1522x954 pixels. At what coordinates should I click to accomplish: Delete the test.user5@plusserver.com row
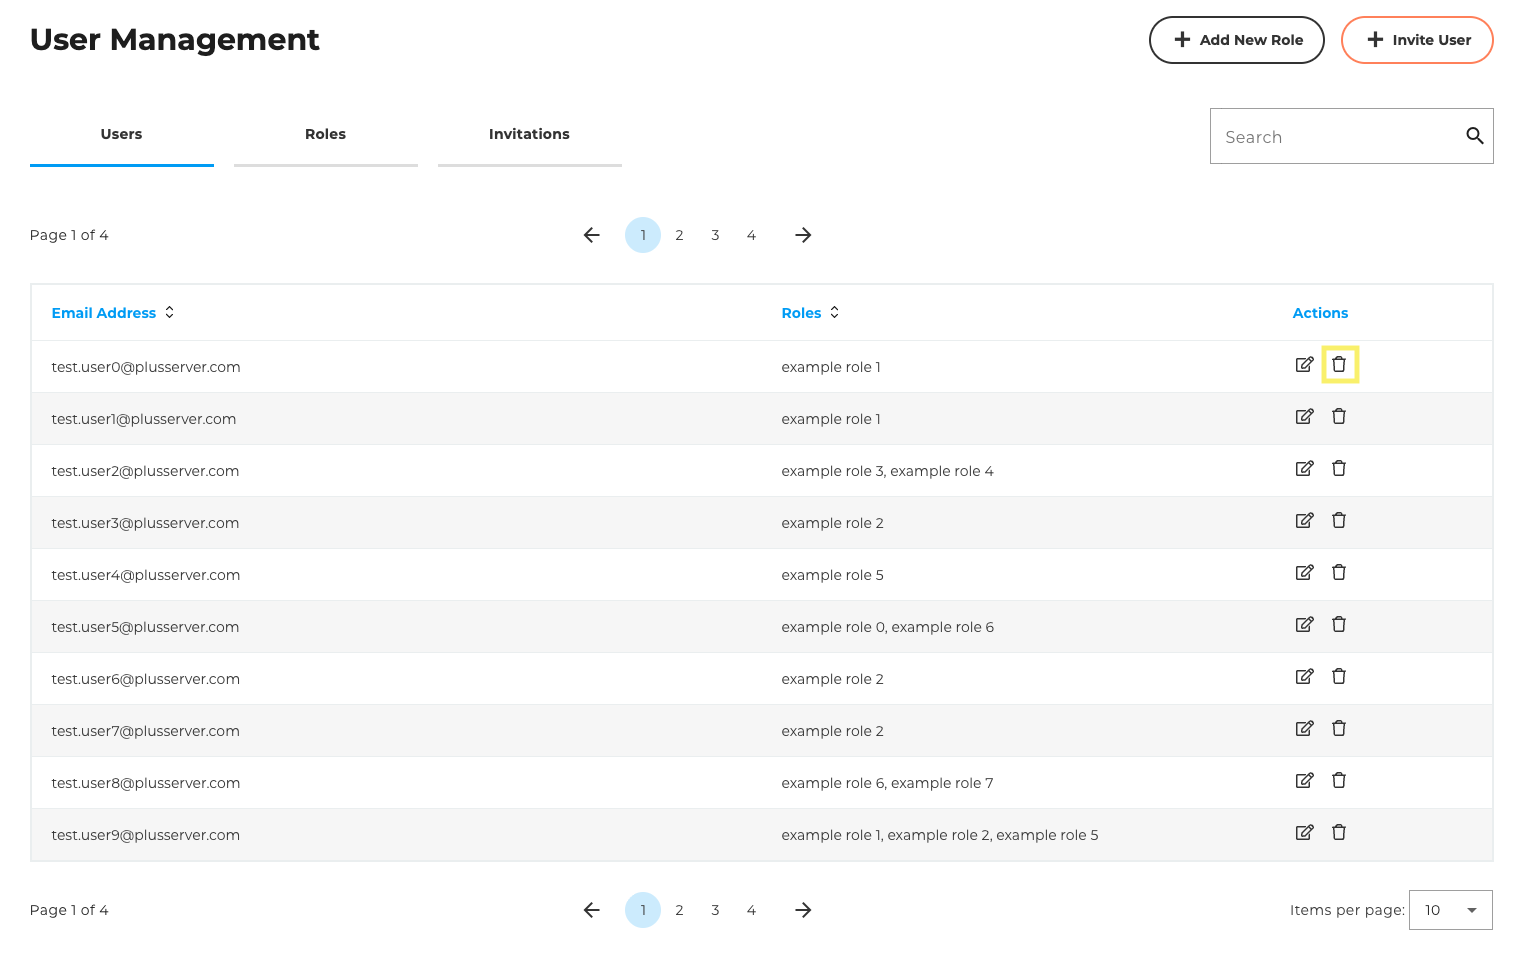(1339, 625)
